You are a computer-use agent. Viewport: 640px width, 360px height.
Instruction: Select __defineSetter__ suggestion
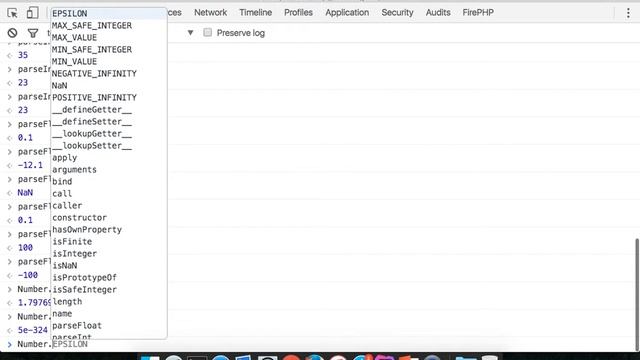[x=109, y=122]
